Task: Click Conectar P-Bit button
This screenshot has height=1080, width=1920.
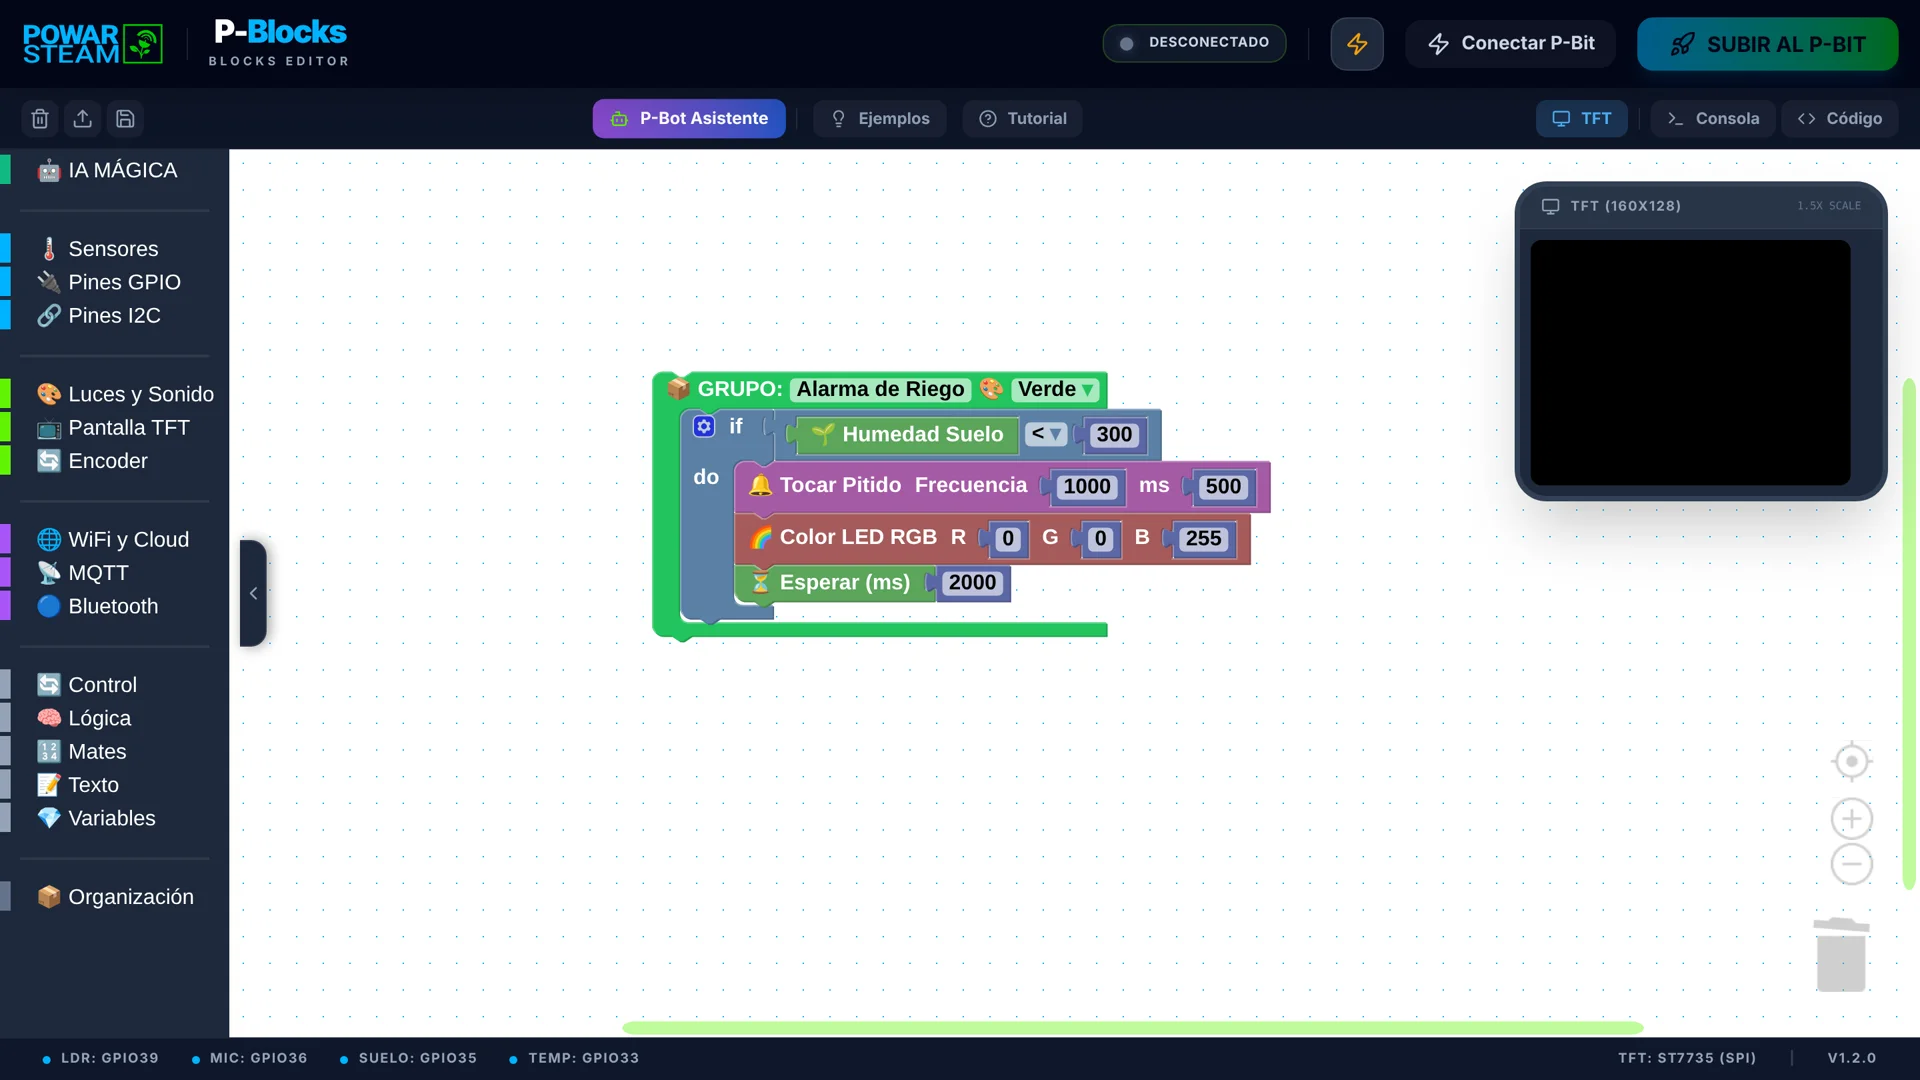Action: [x=1510, y=44]
